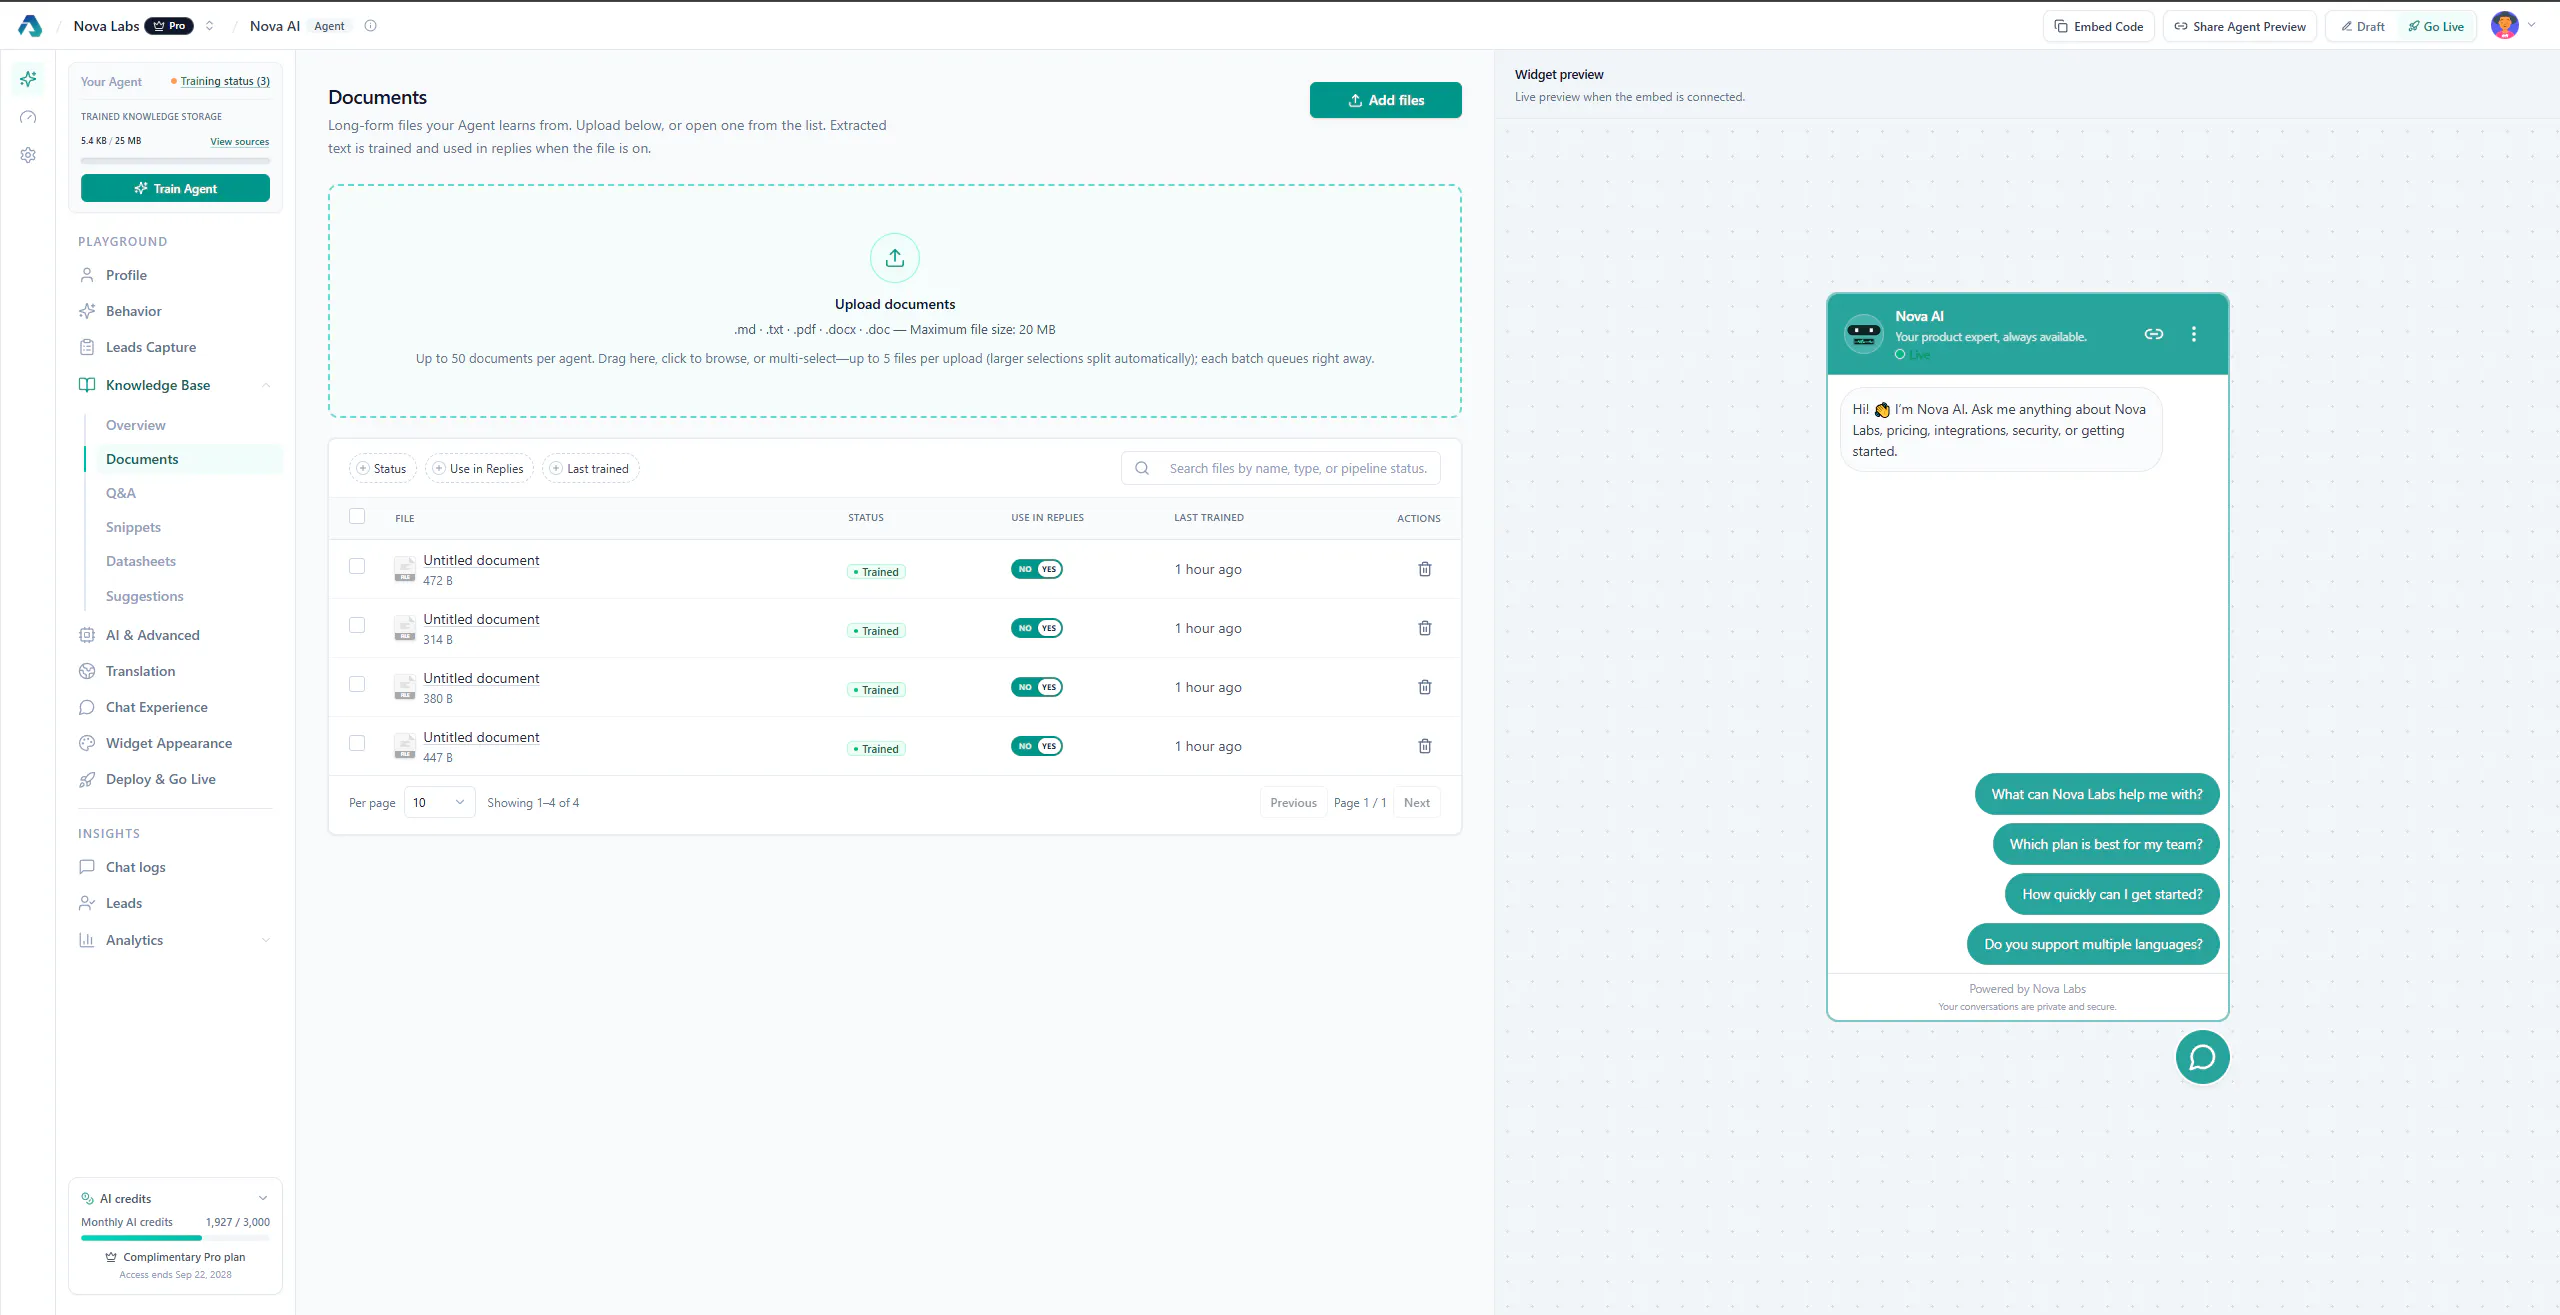Select all files with the header checkbox
The width and height of the screenshot is (2560, 1315).
pyautogui.click(x=357, y=516)
